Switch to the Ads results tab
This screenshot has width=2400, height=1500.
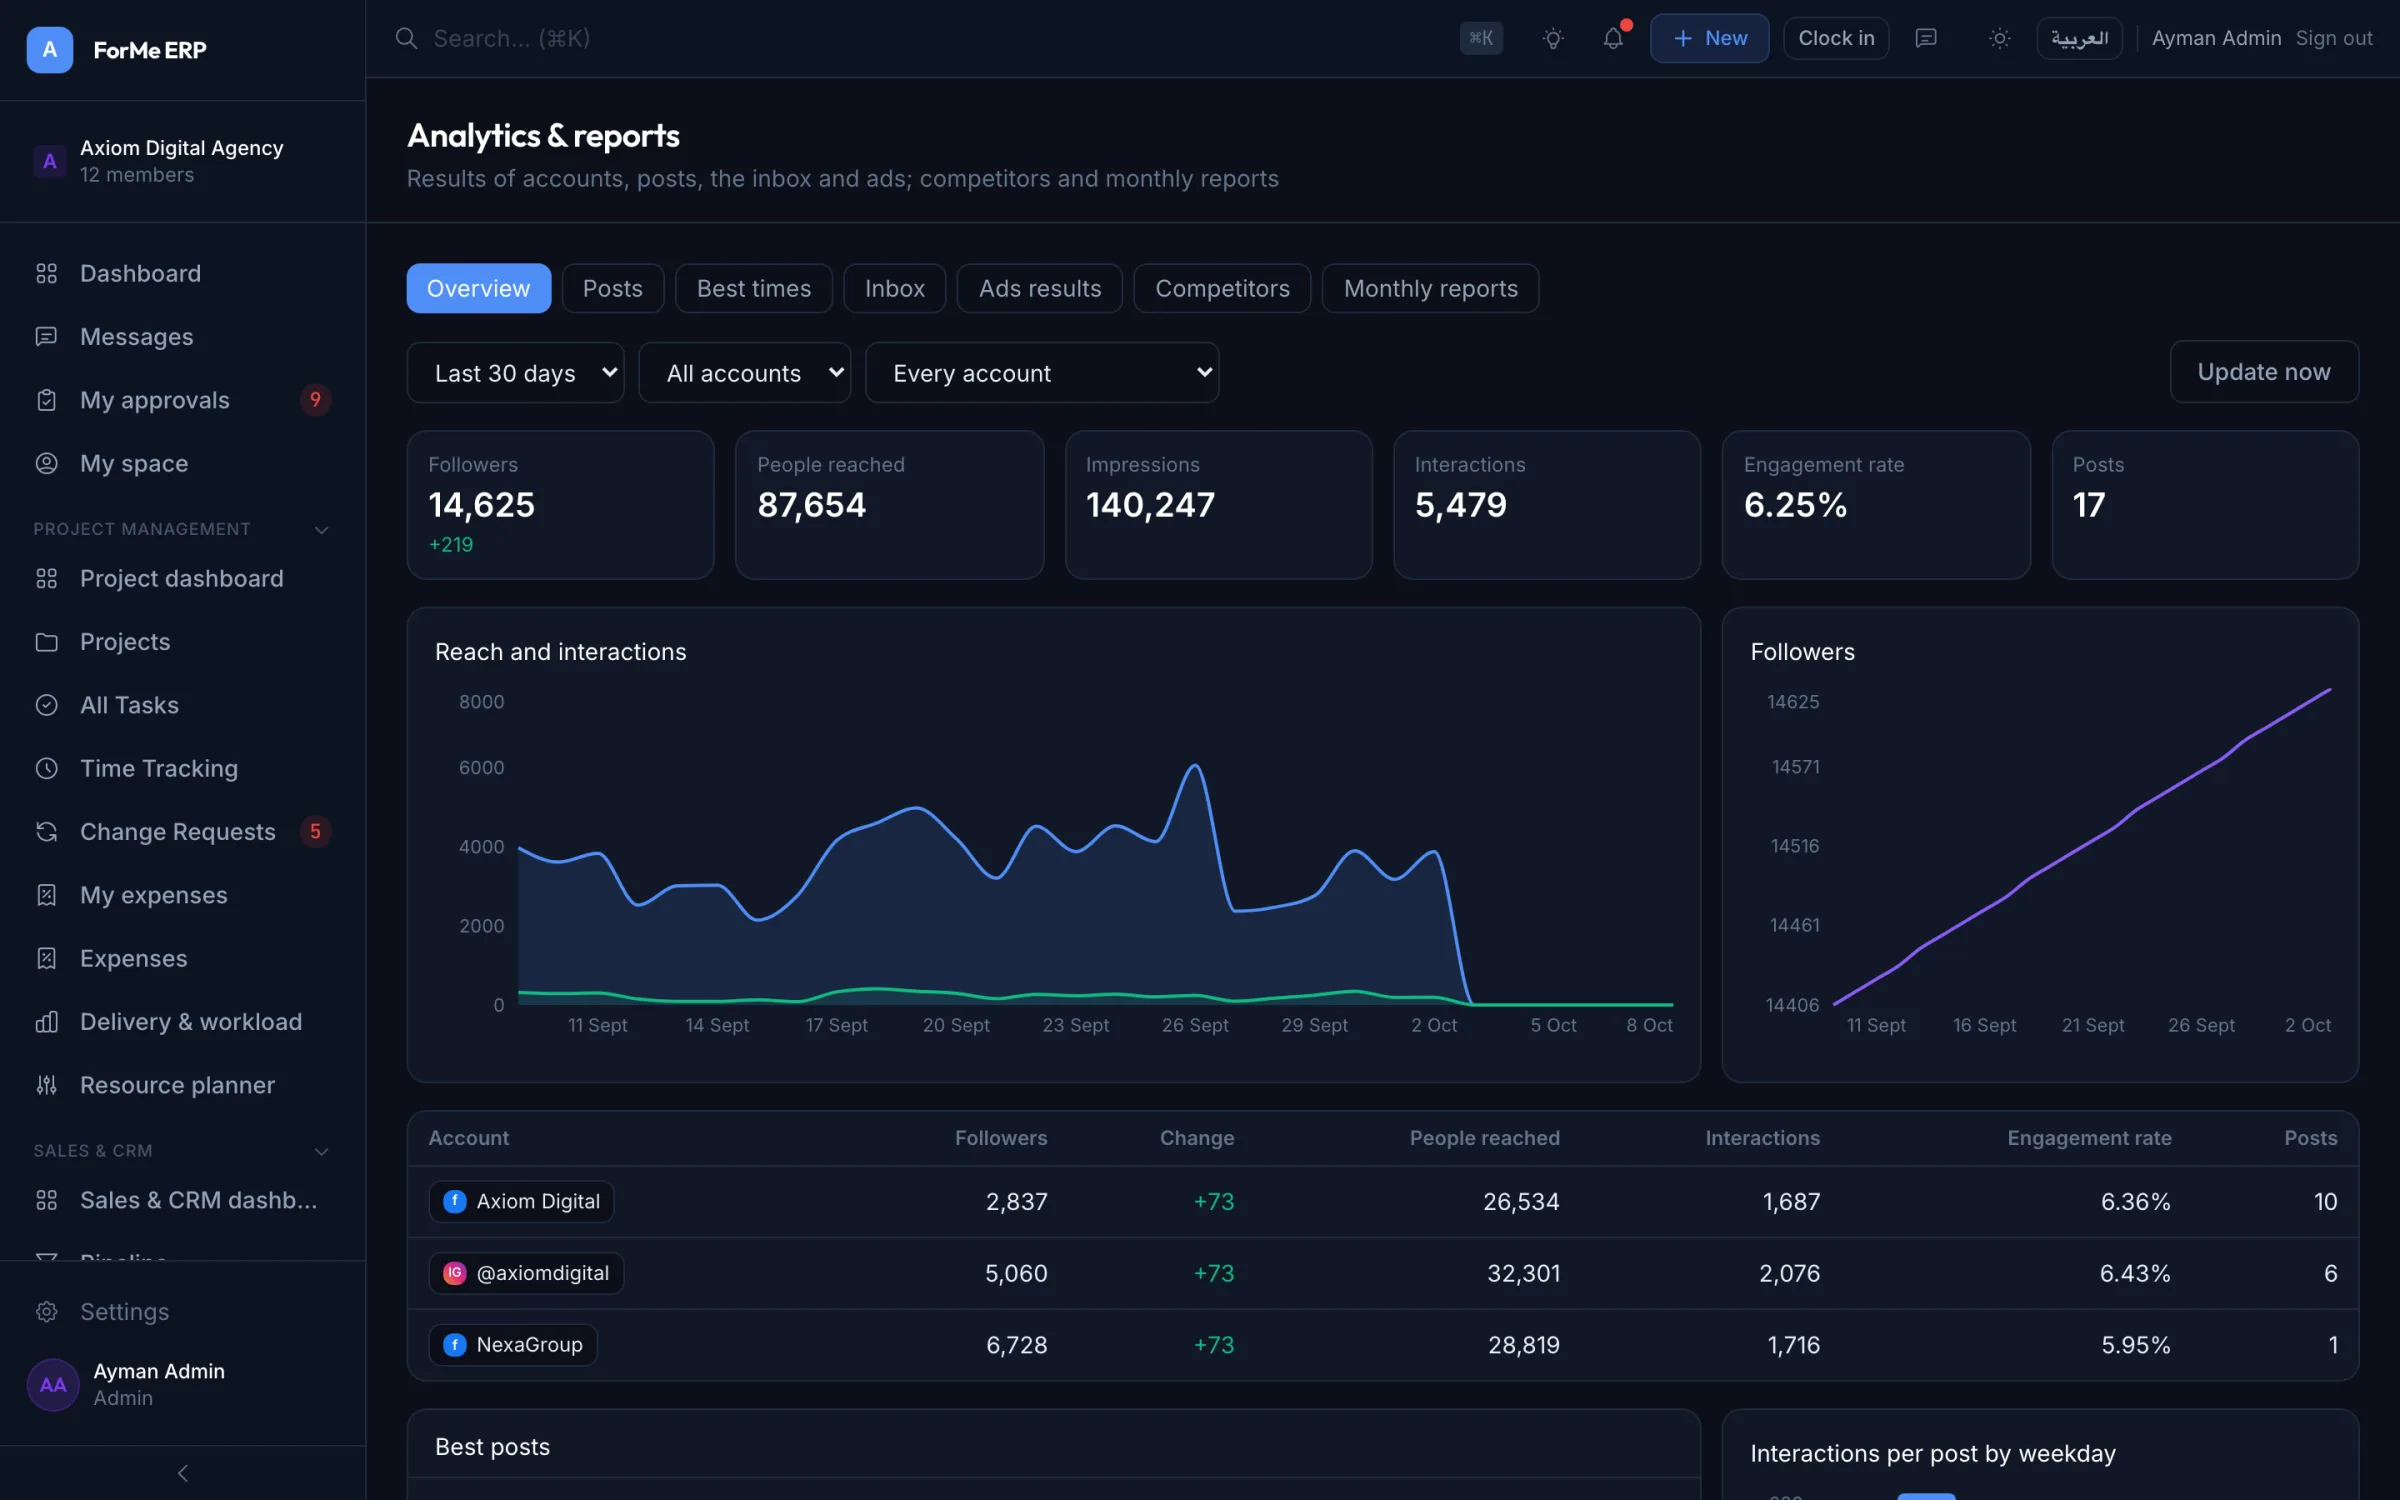[x=1039, y=288]
